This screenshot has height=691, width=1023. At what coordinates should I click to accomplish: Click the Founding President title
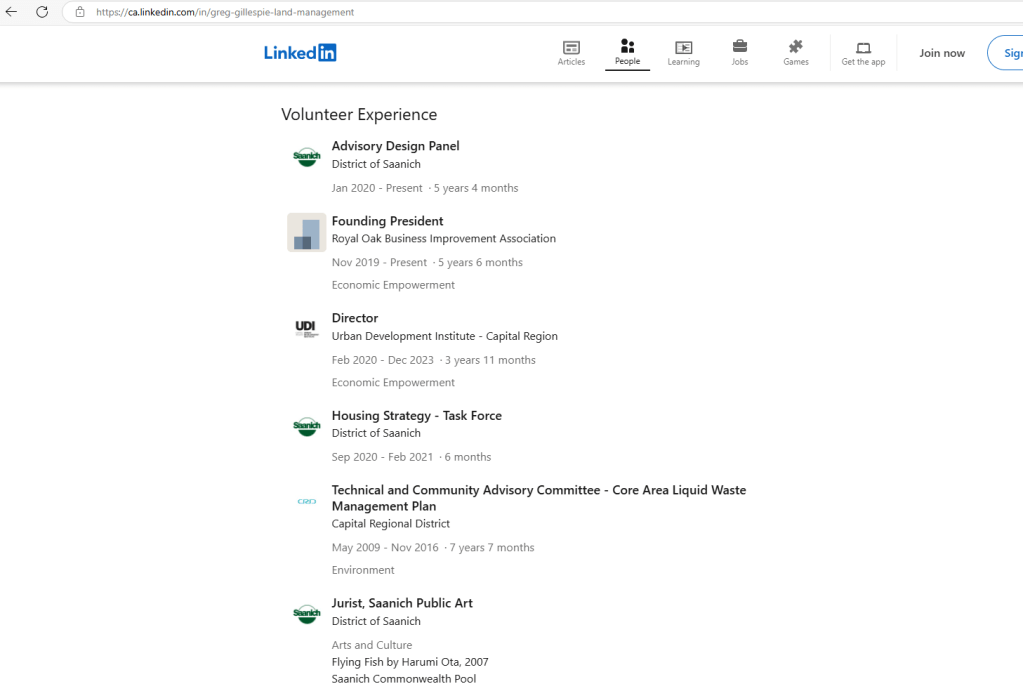click(x=387, y=221)
